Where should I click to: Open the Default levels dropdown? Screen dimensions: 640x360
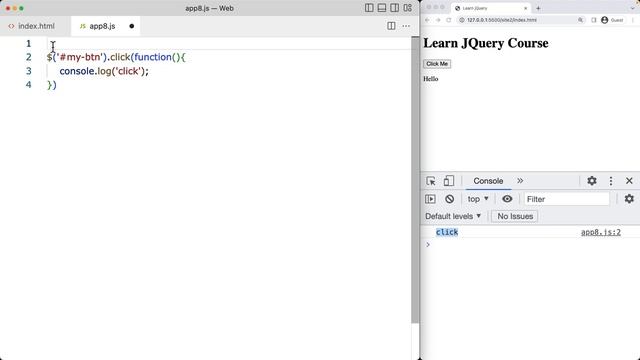pyautogui.click(x=453, y=216)
